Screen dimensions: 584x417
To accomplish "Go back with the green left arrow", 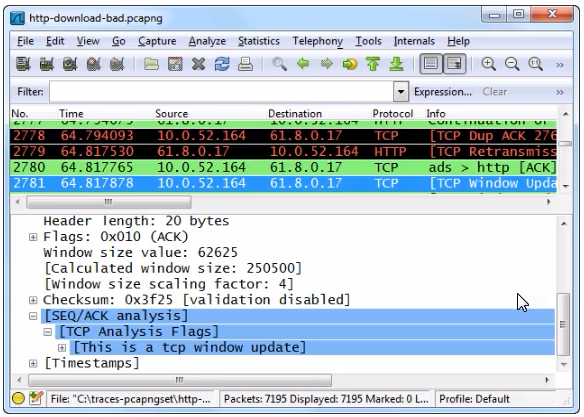I will point(303,64).
